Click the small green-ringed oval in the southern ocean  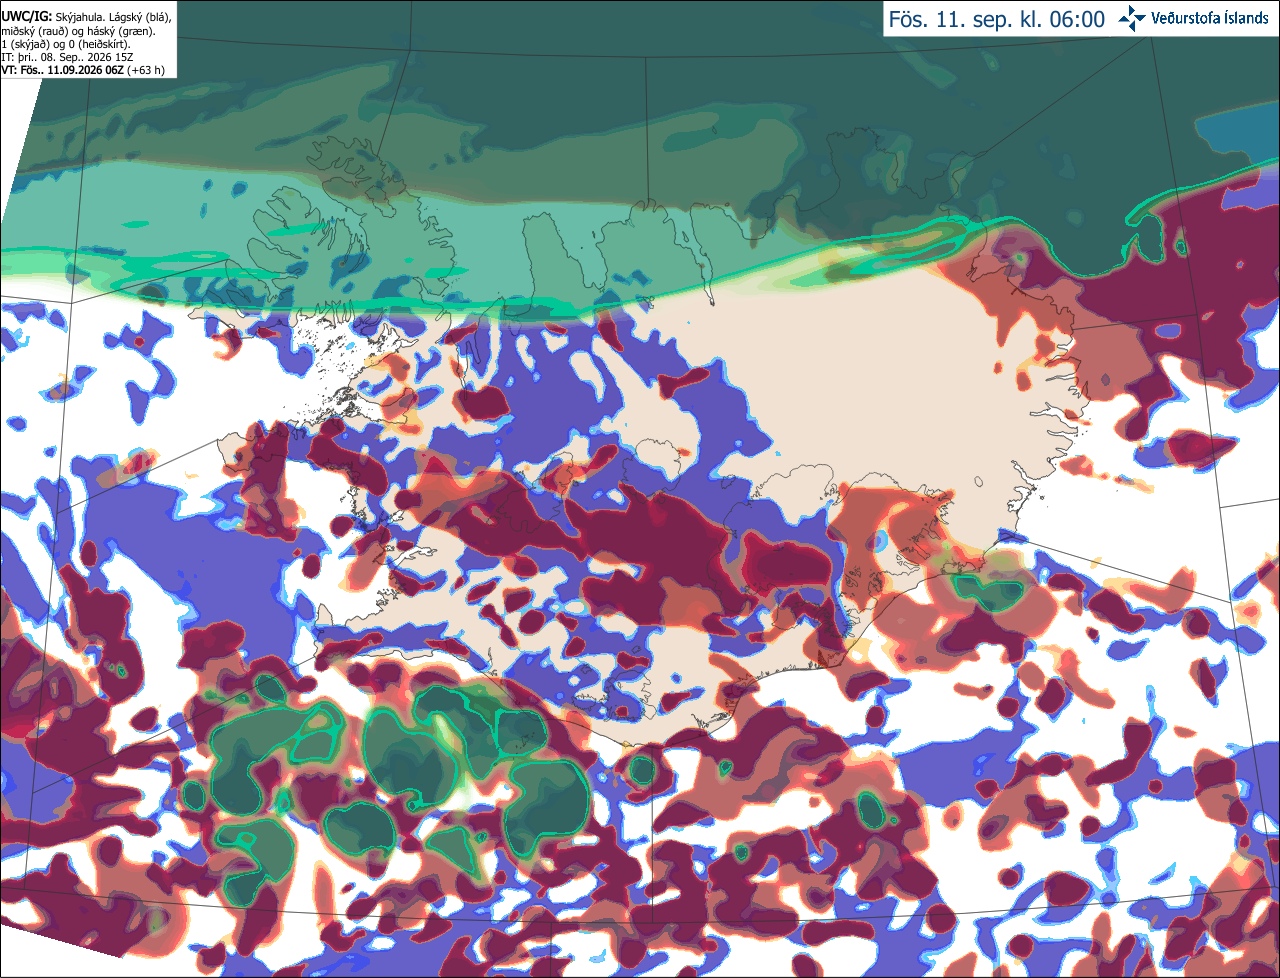[870, 808]
